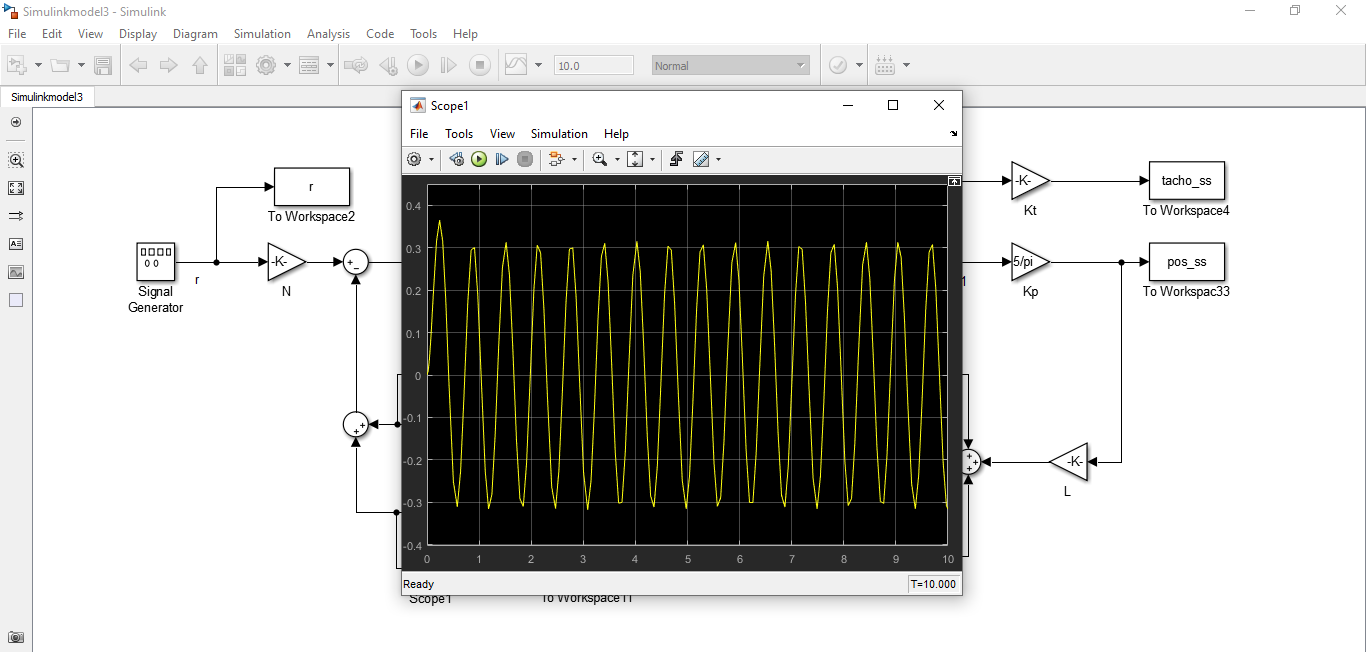Open the Simulink Analysis menu
This screenshot has height=652, width=1366.
click(328, 34)
